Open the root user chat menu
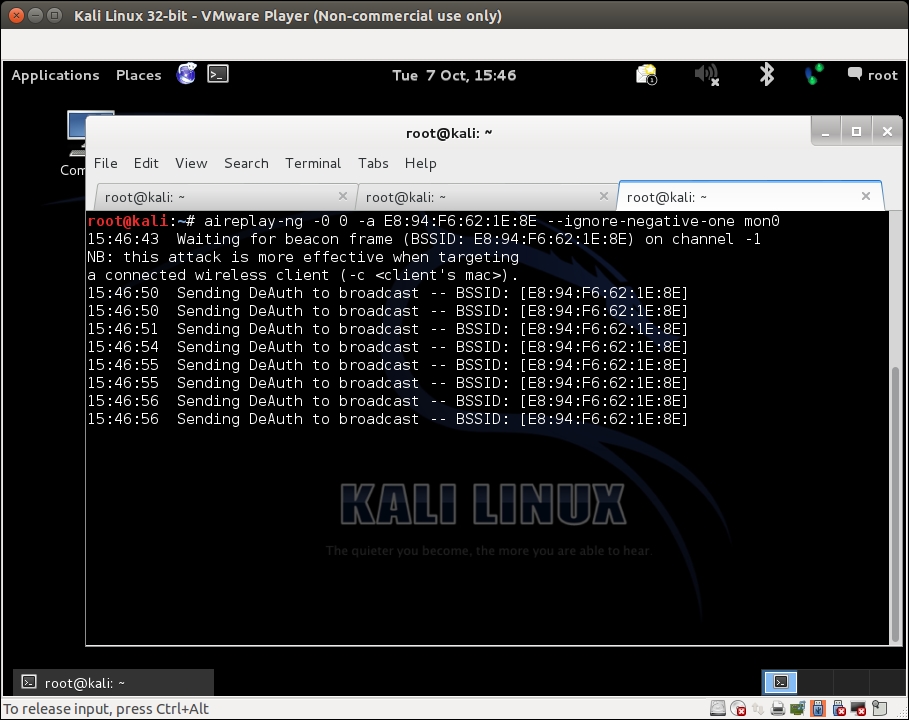The width and height of the screenshot is (909, 720). (872, 75)
